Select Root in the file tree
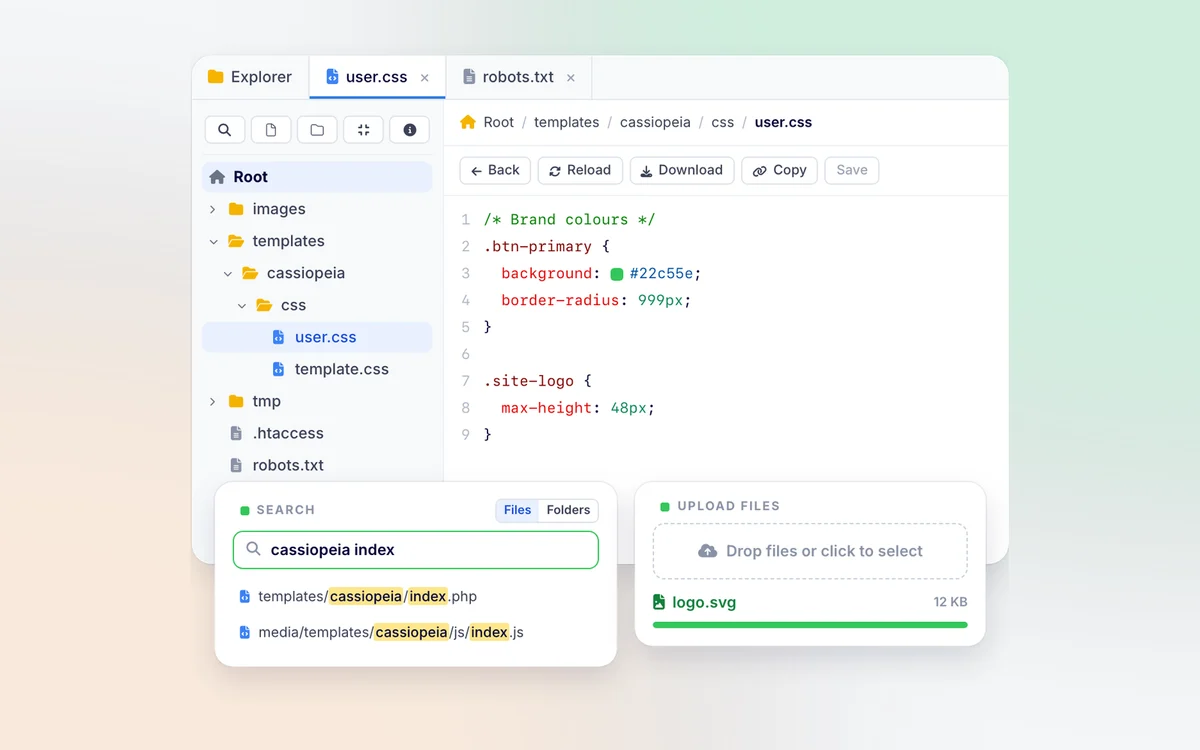The image size is (1200, 750). (317, 177)
